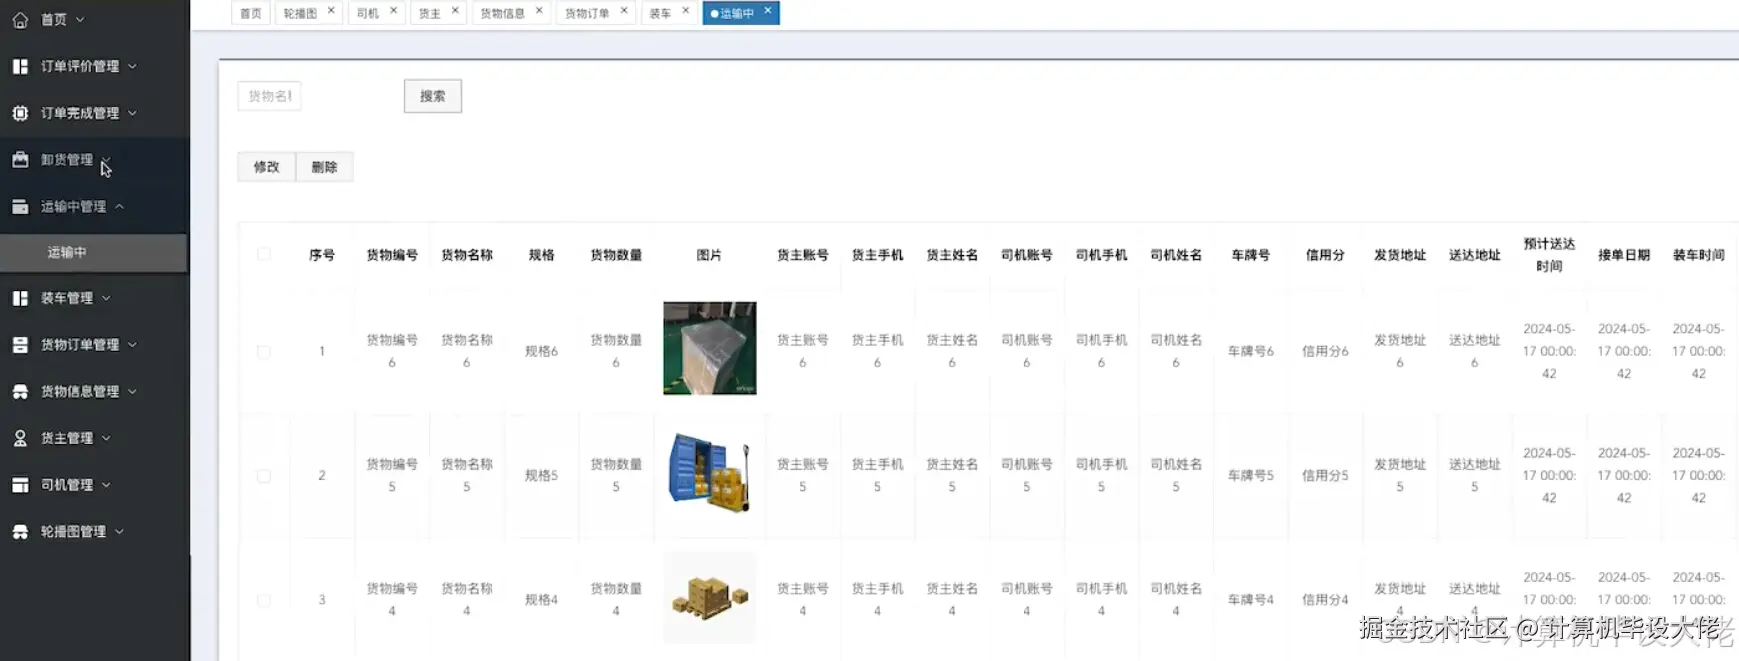Image resolution: width=1739 pixels, height=661 pixels.
Task: Expand 货物订单管理 menu
Action: (x=132, y=345)
